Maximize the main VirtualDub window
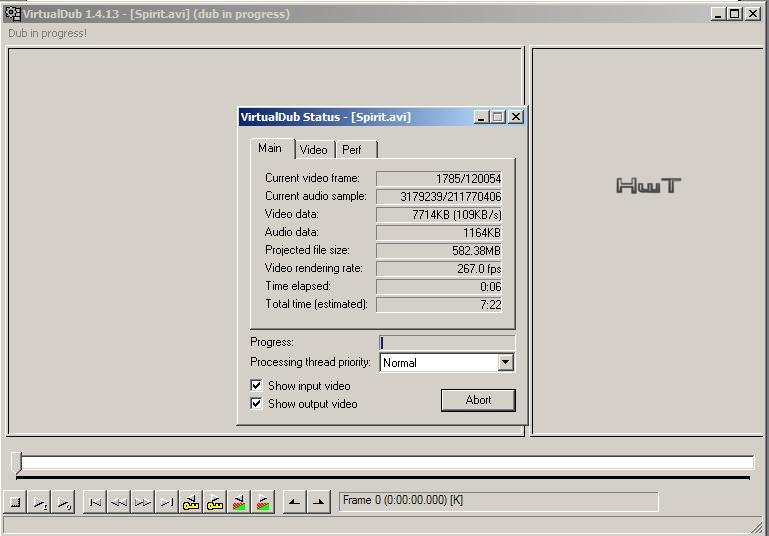The width and height of the screenshot is (769, 536). point(735,14)
